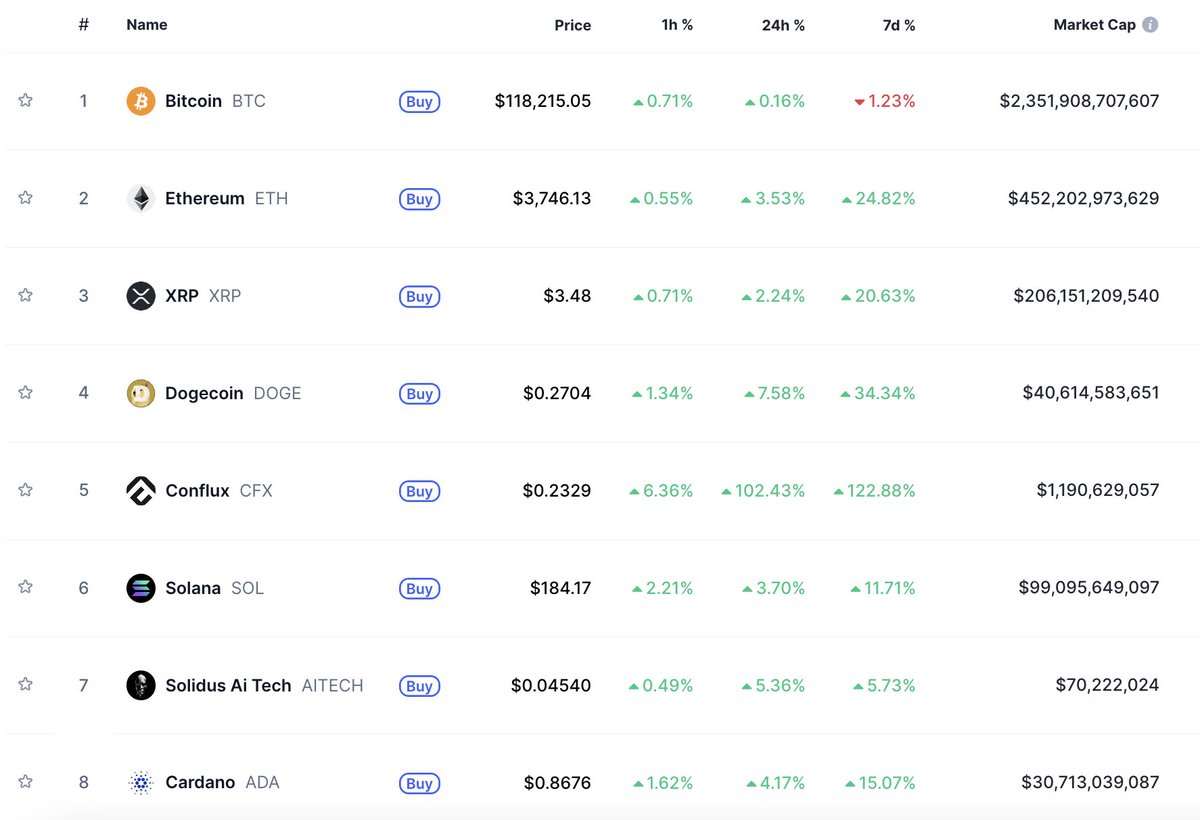Screen dimensions: 1200x820
Task: Click Conflux price $0.2329
Action: point(557,490)
